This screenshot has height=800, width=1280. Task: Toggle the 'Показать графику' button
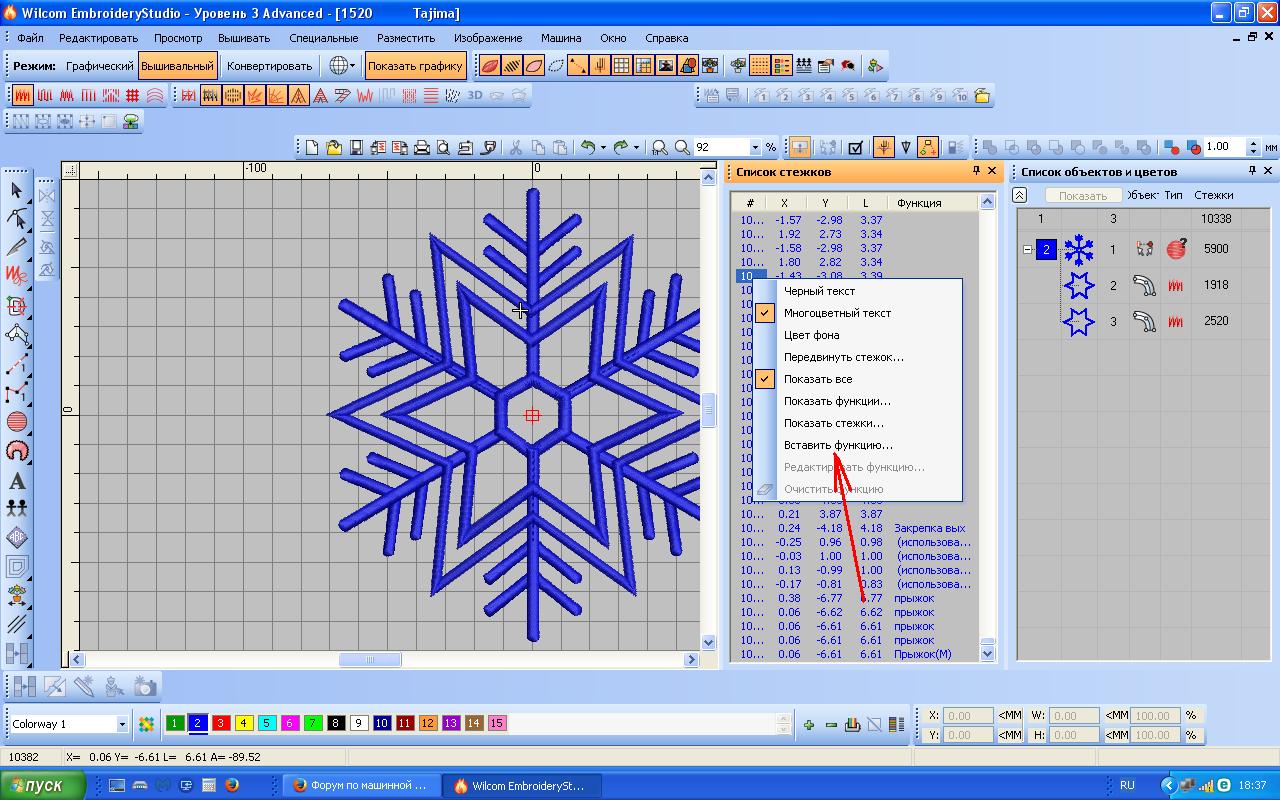click(x=415, y=66)
